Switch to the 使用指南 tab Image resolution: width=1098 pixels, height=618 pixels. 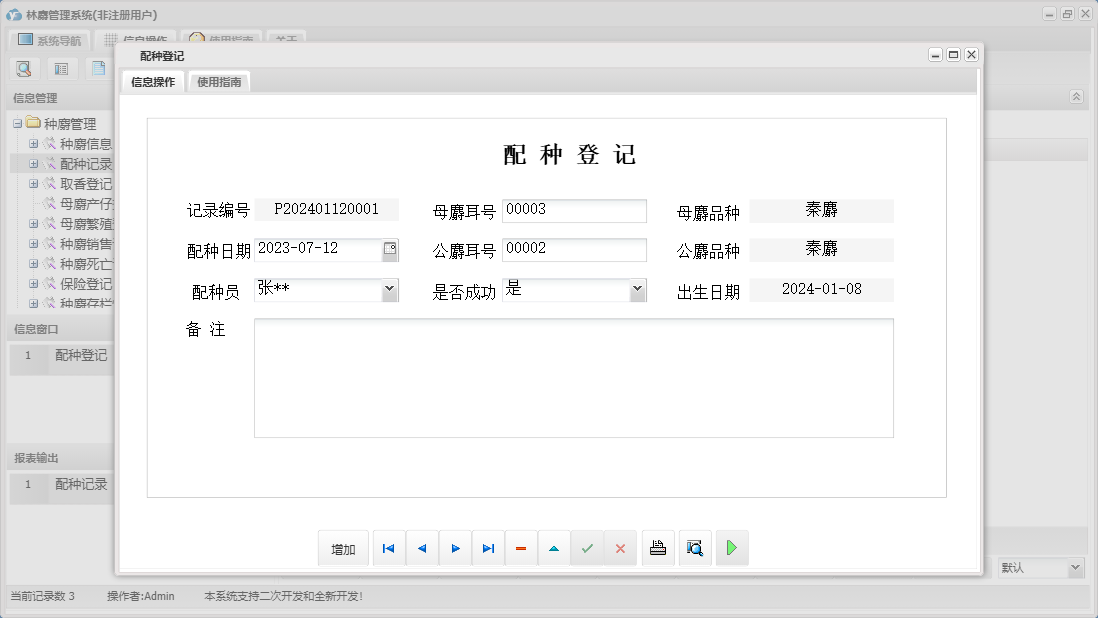pyautogui.click(x=218, y=81)
